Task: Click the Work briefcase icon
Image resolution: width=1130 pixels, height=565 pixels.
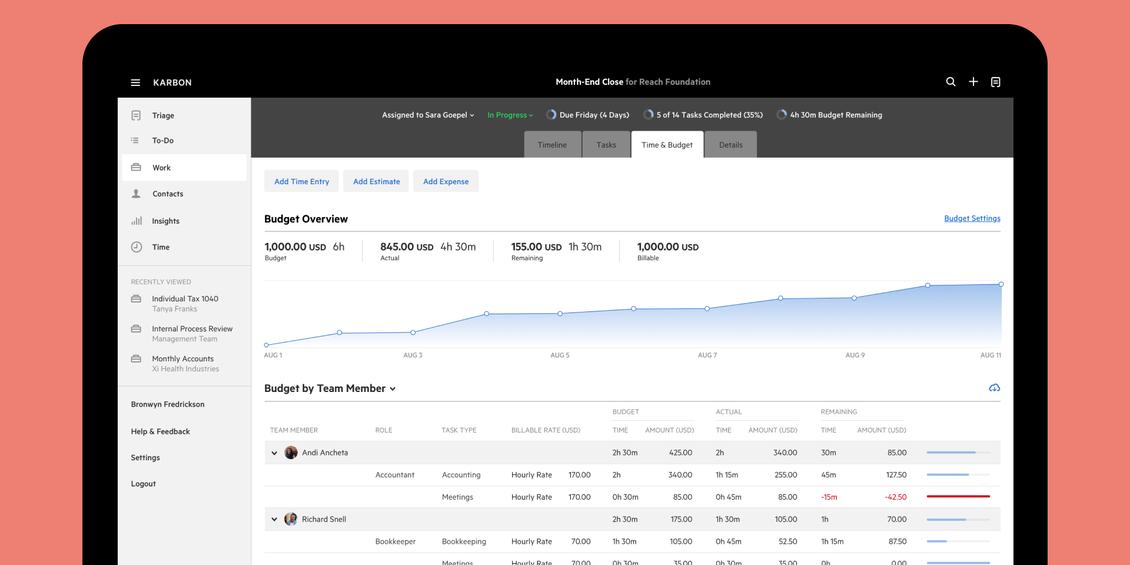Action: 136,168
